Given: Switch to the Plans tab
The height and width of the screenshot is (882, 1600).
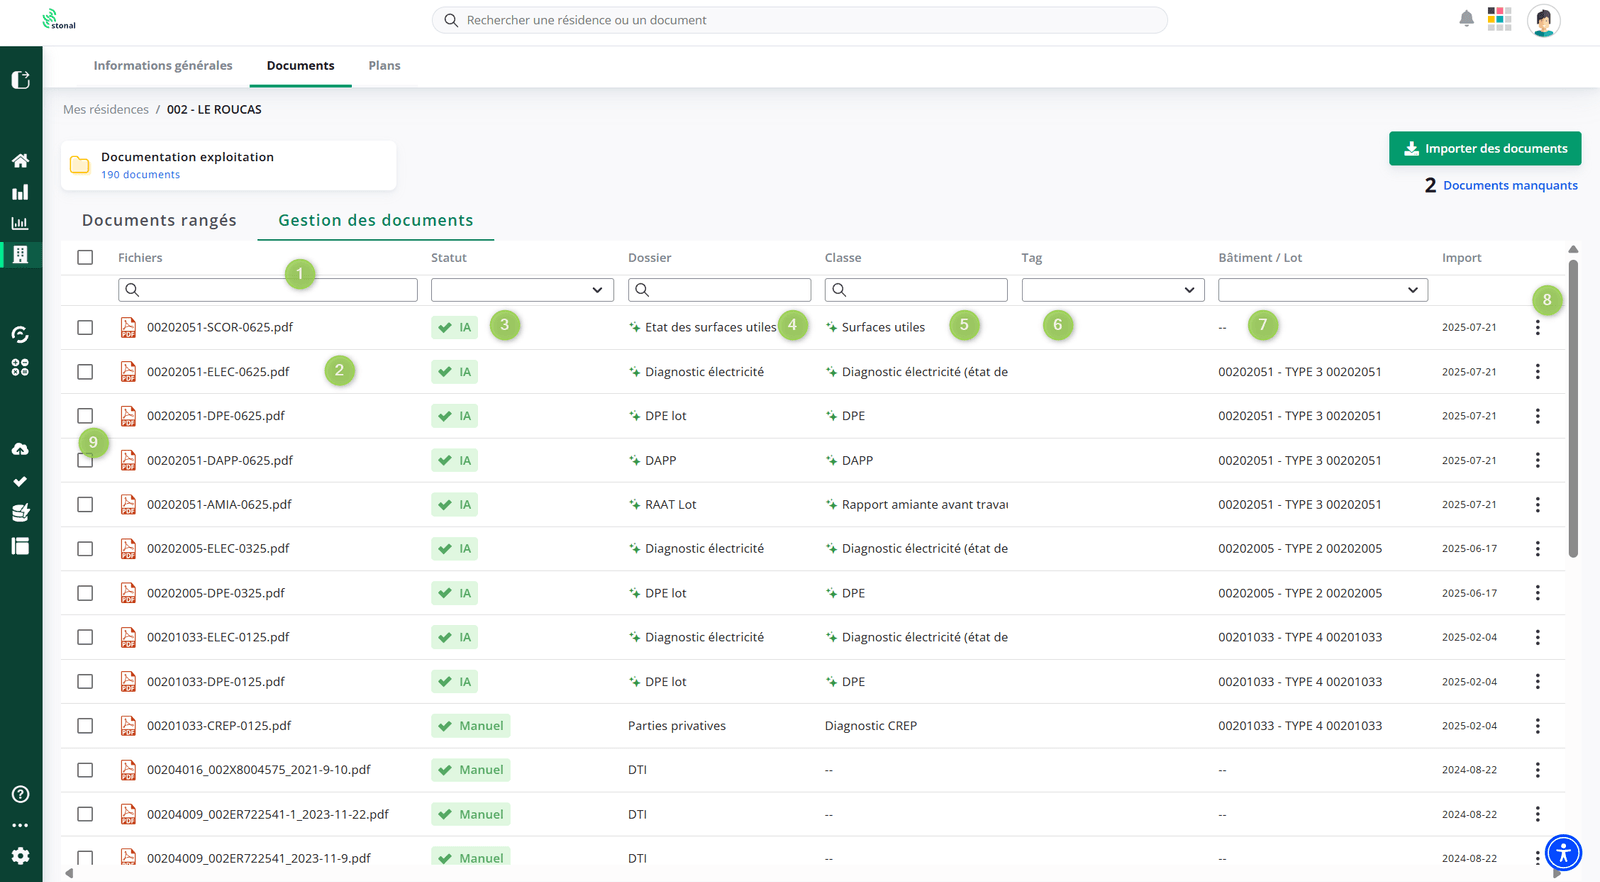Looking at the screenshot, I should point(384,66).
